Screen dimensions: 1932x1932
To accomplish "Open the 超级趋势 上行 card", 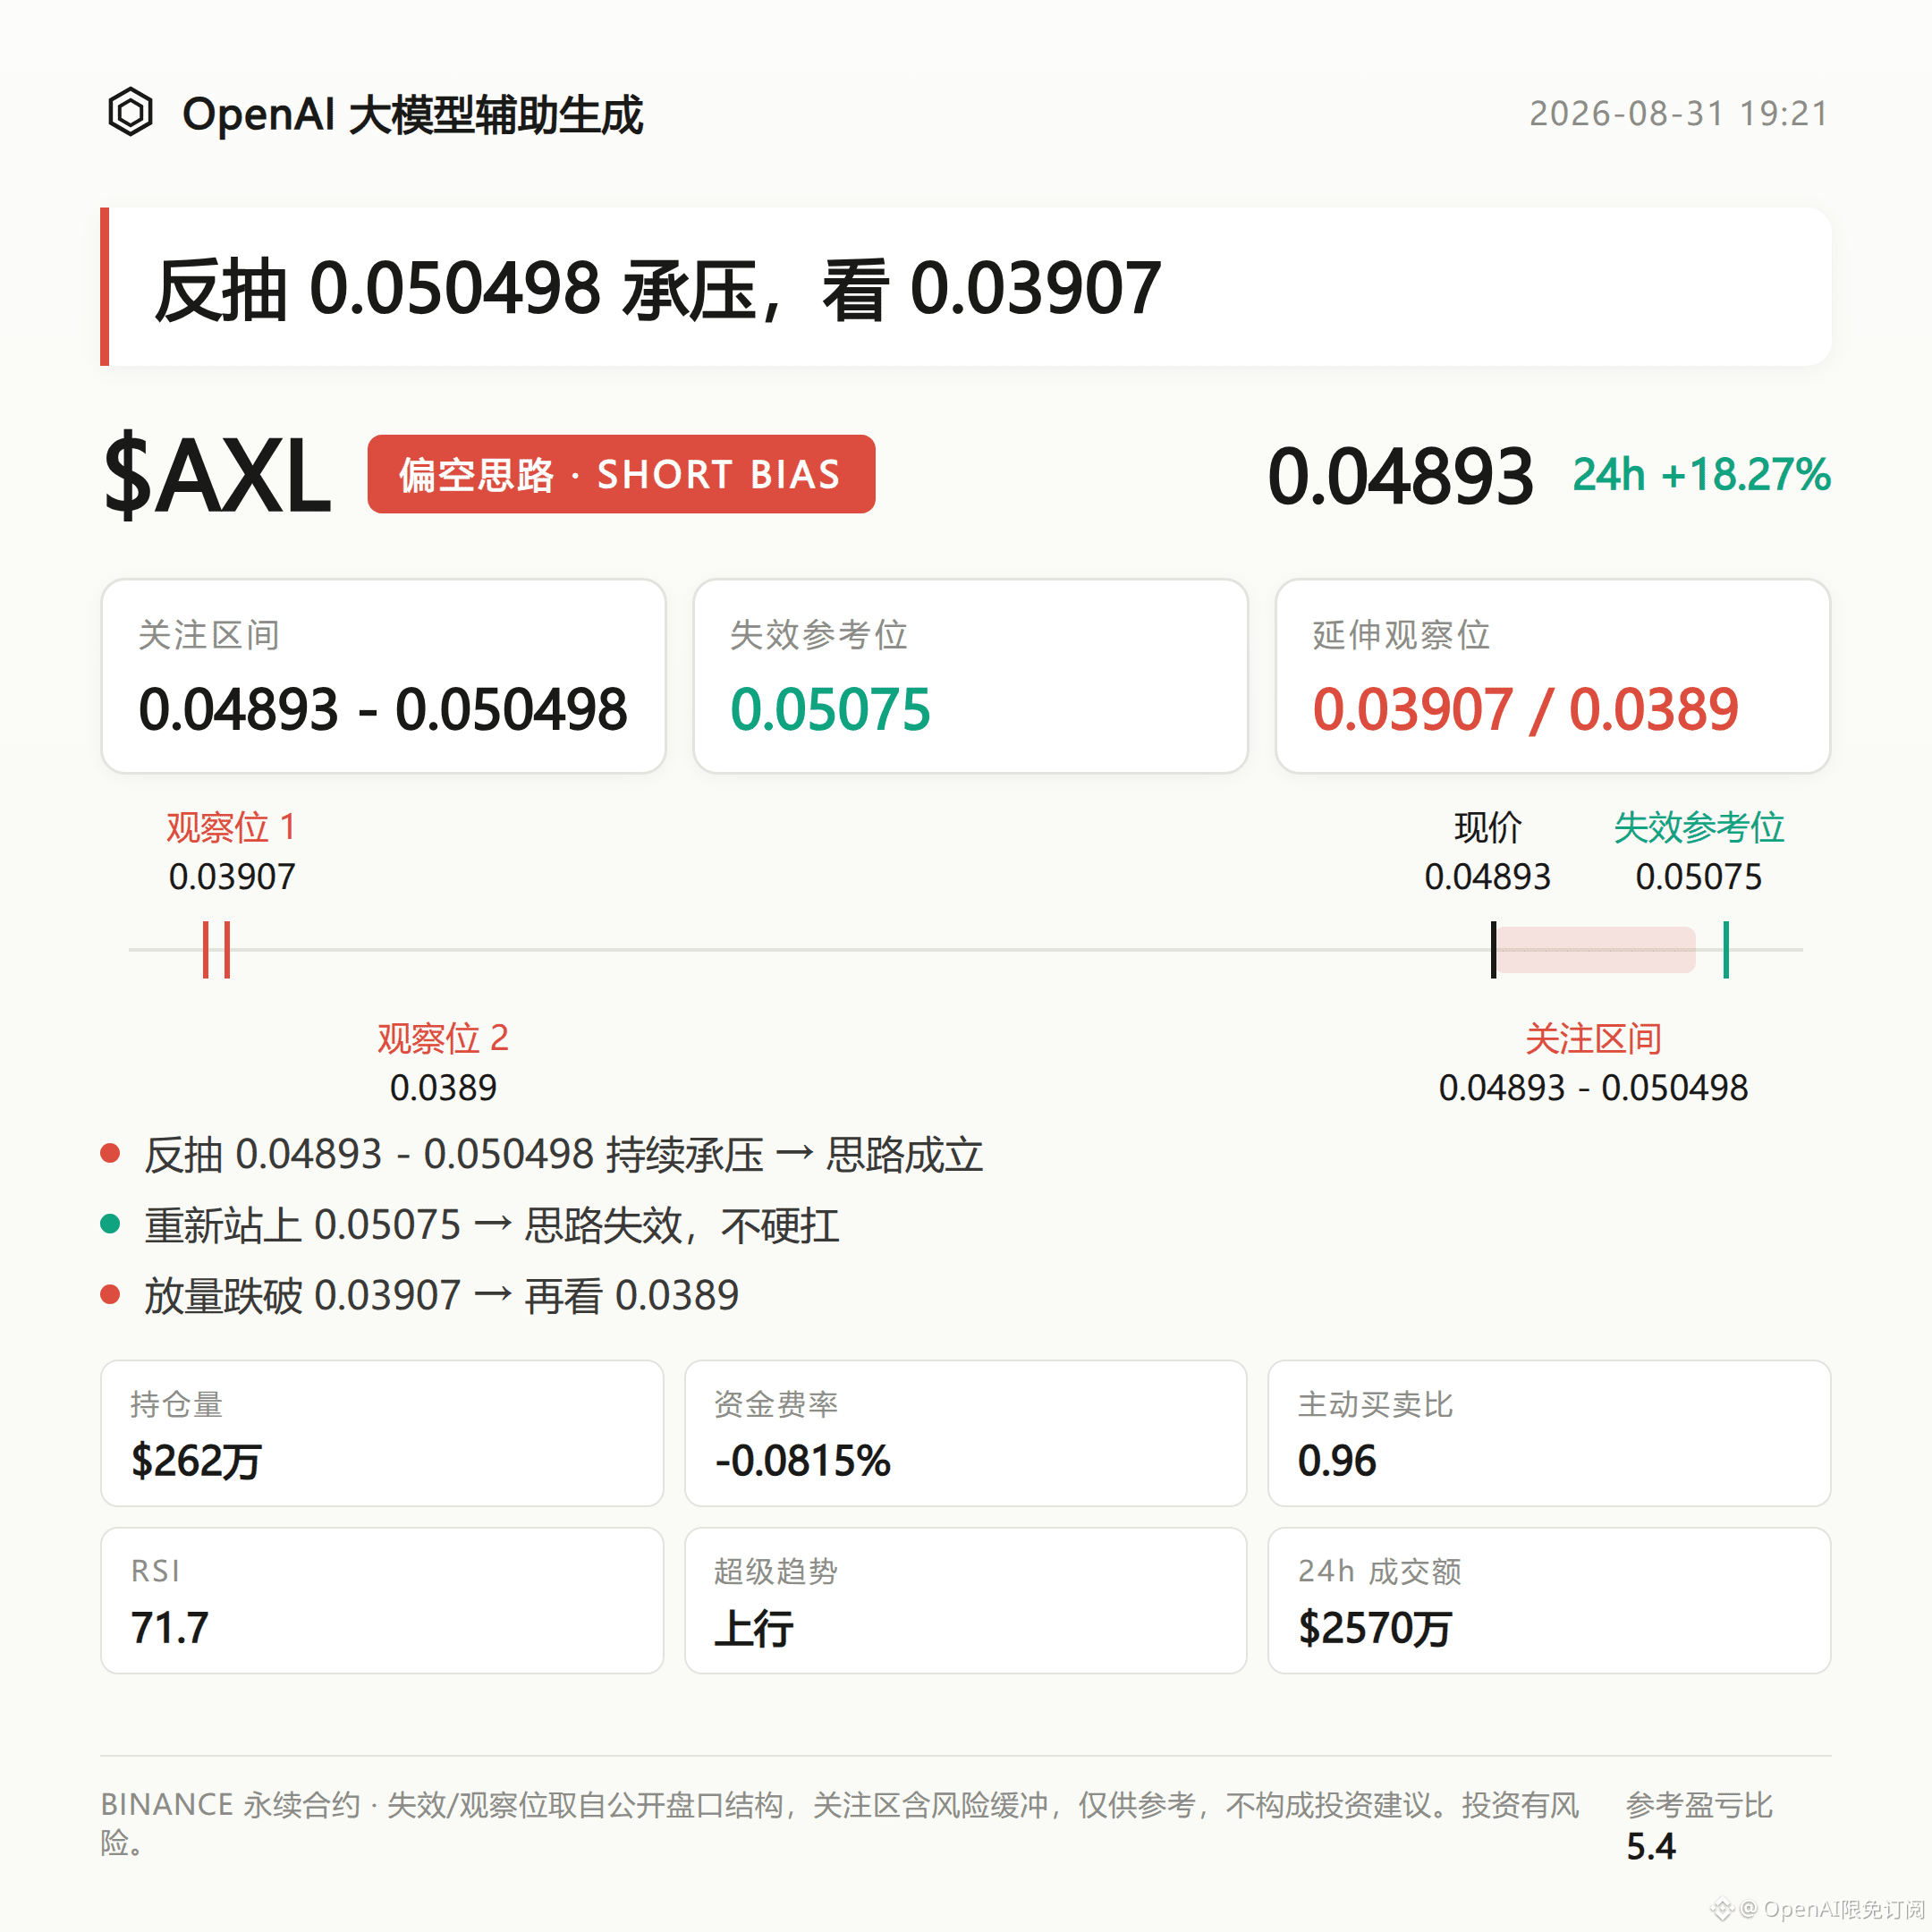I will (x=966, y=1600).
